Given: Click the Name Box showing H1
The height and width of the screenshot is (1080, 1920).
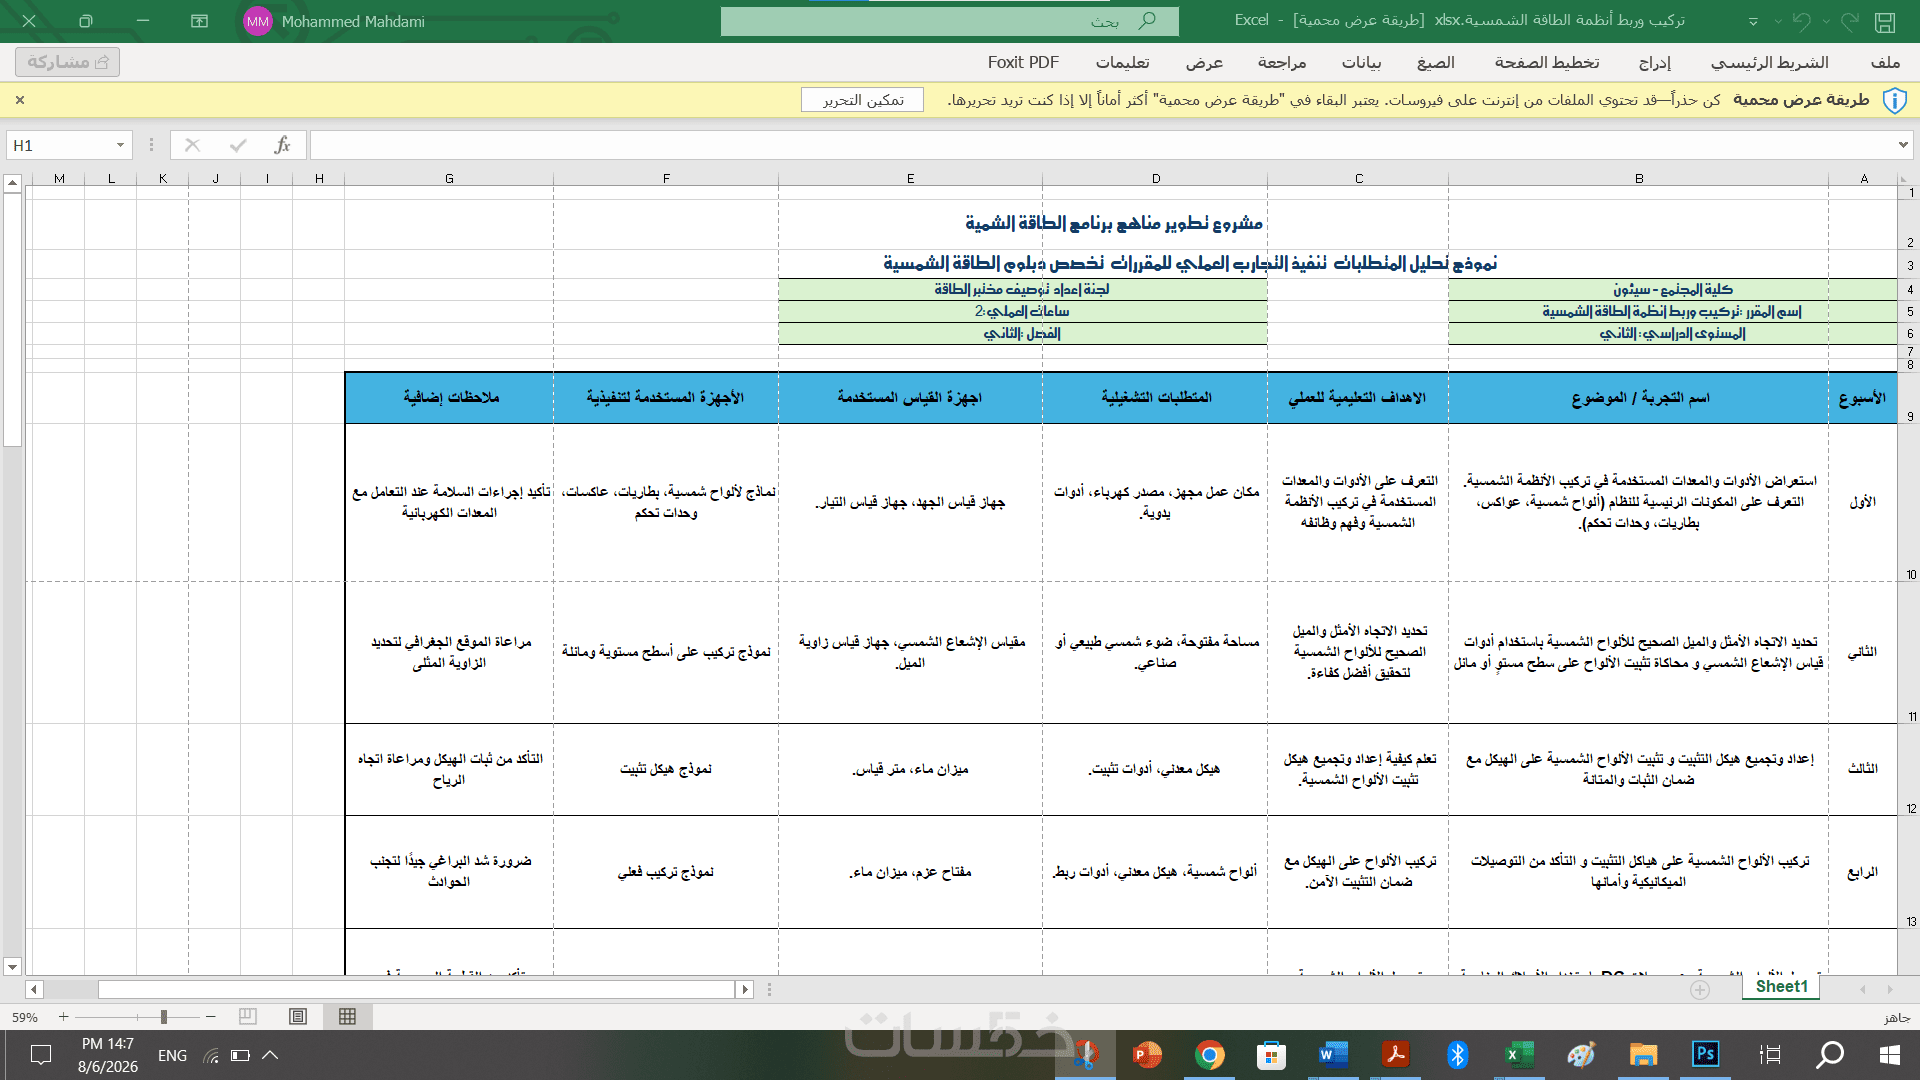Looking at the screenshot, I should click(x=60, y=145).
